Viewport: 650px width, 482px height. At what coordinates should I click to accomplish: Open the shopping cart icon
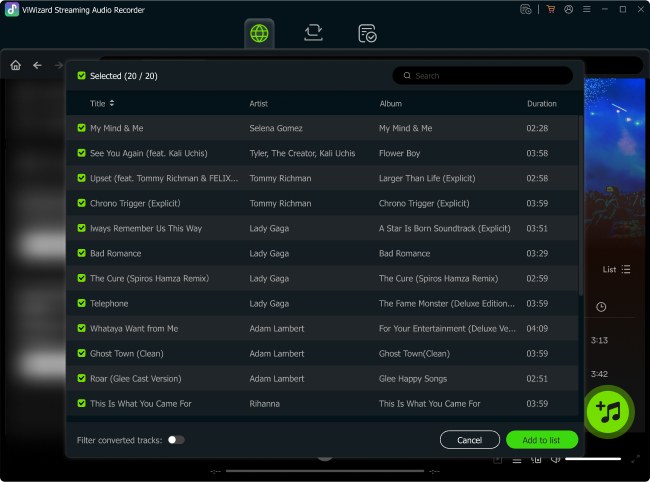(551, 9)
